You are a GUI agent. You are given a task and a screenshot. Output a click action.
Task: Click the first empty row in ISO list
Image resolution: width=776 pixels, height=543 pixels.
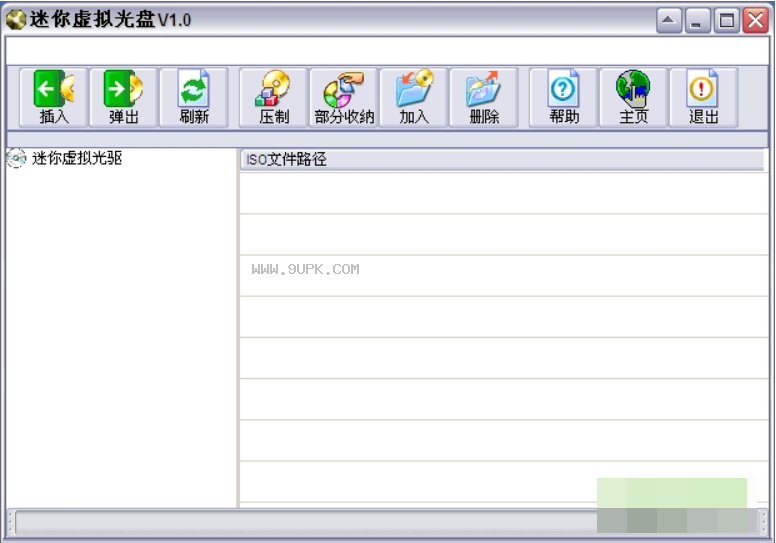click(x=504, y=194)
